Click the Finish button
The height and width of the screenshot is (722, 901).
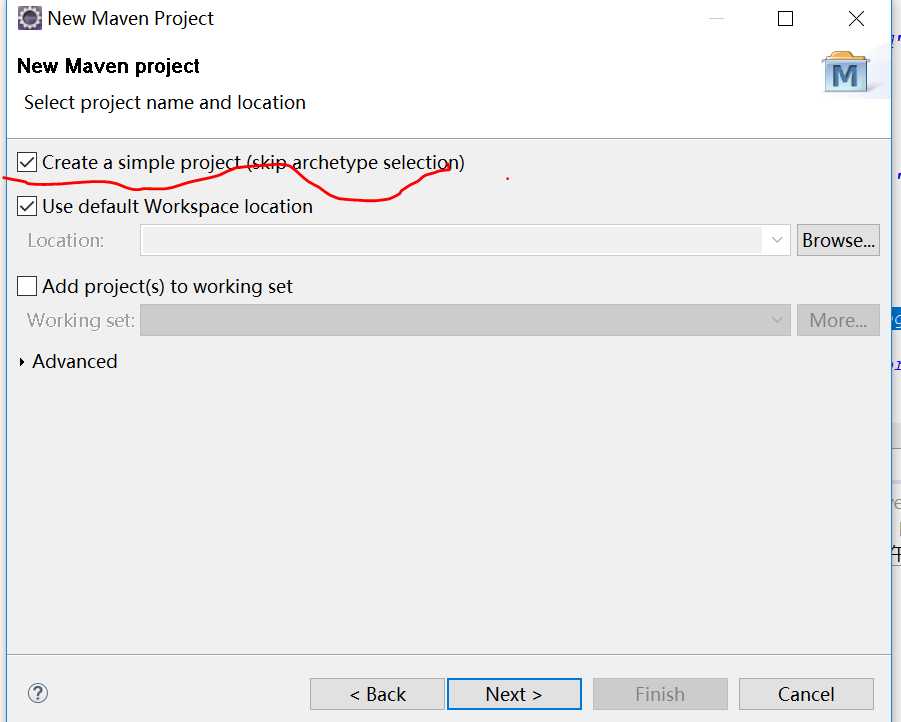point(660,694)
